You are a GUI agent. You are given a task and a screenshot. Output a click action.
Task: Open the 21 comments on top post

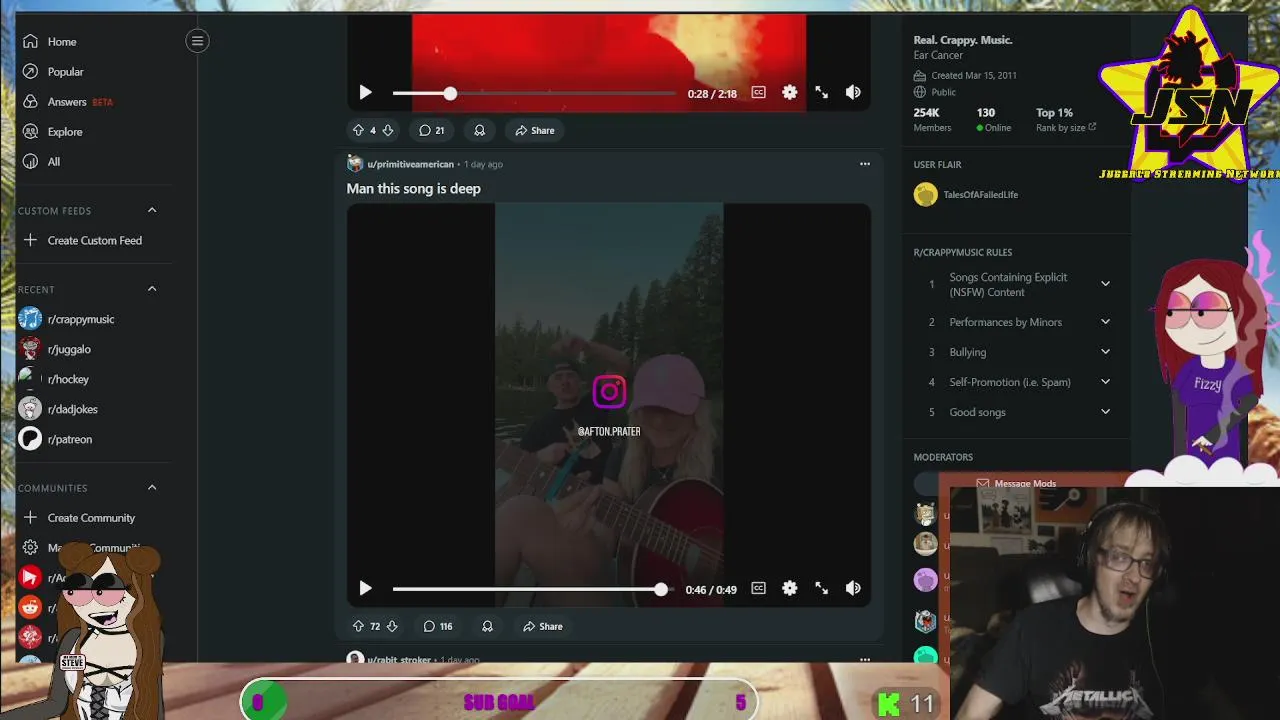[x=431, y=130]
